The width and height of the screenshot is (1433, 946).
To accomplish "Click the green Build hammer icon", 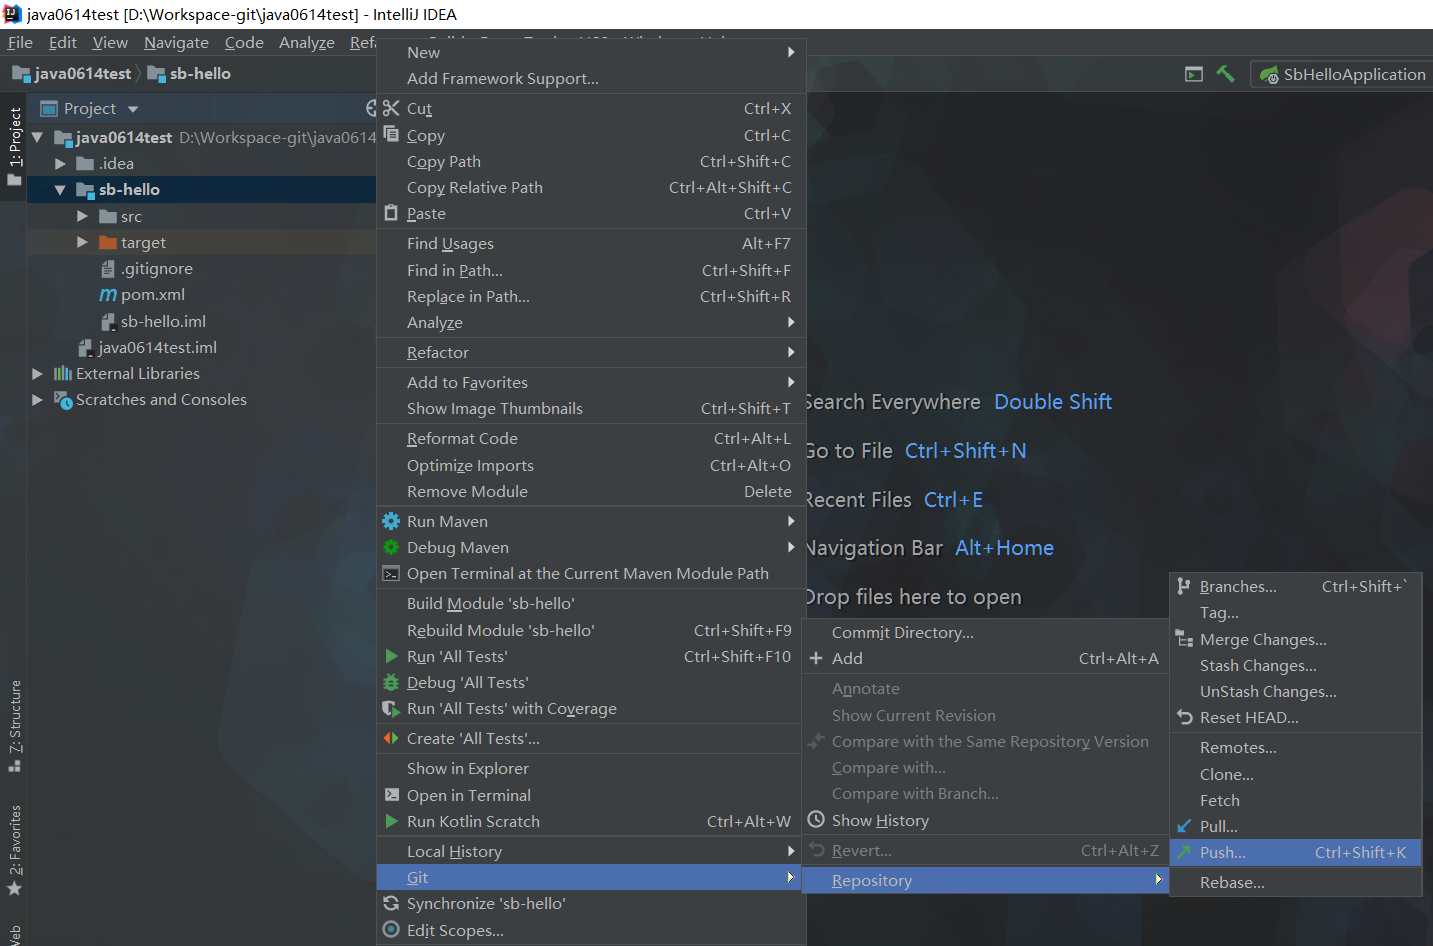I will click(x=1225, y=74).
